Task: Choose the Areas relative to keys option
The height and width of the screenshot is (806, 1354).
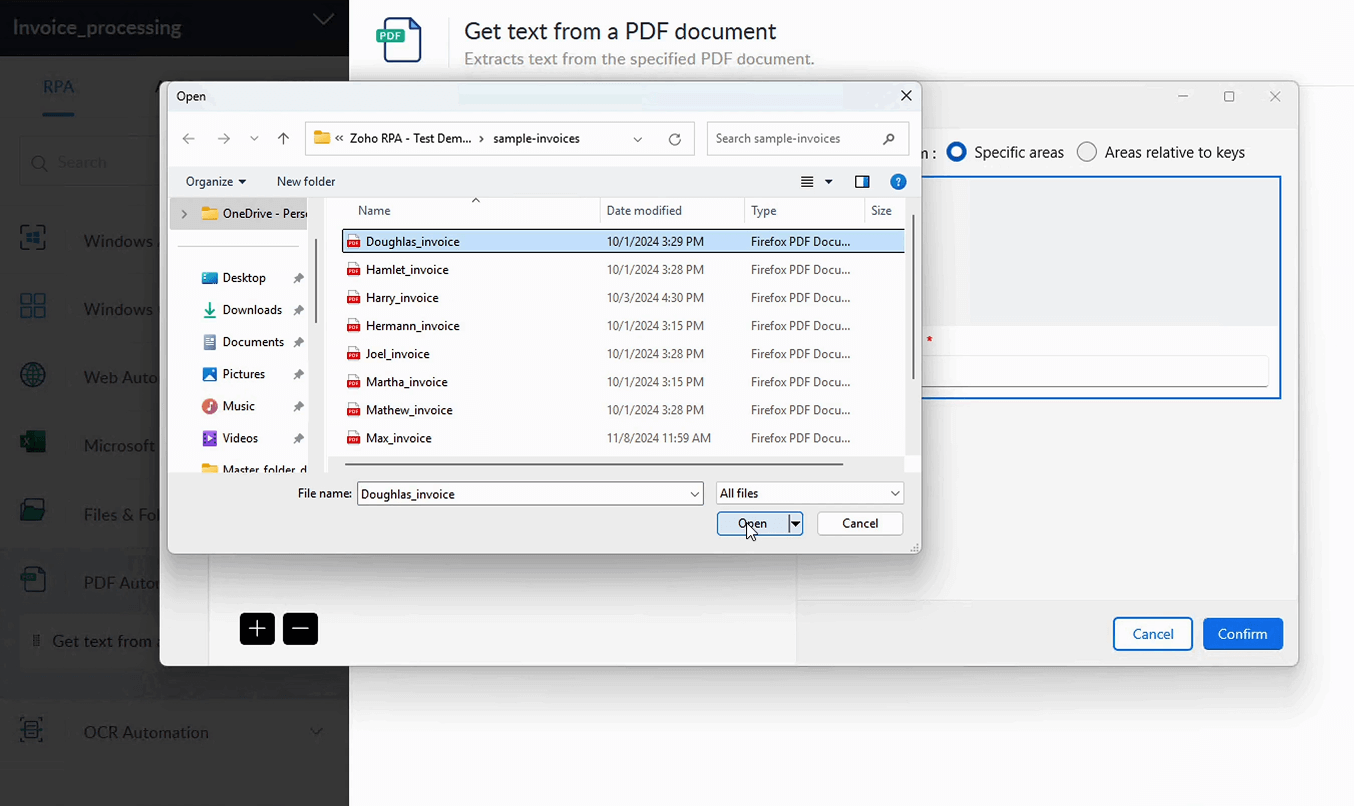Action: (x=1087, y=152)
